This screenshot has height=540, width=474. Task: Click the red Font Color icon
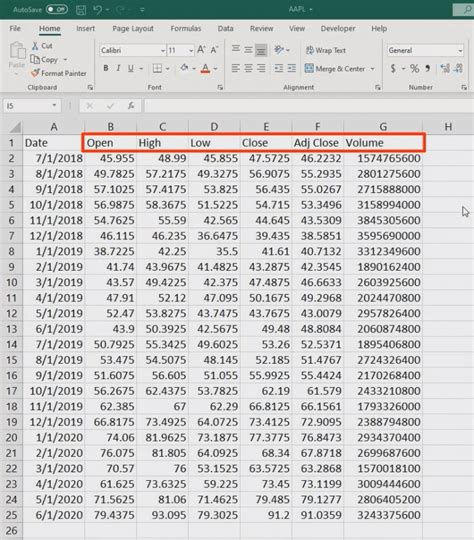(205, 69)
